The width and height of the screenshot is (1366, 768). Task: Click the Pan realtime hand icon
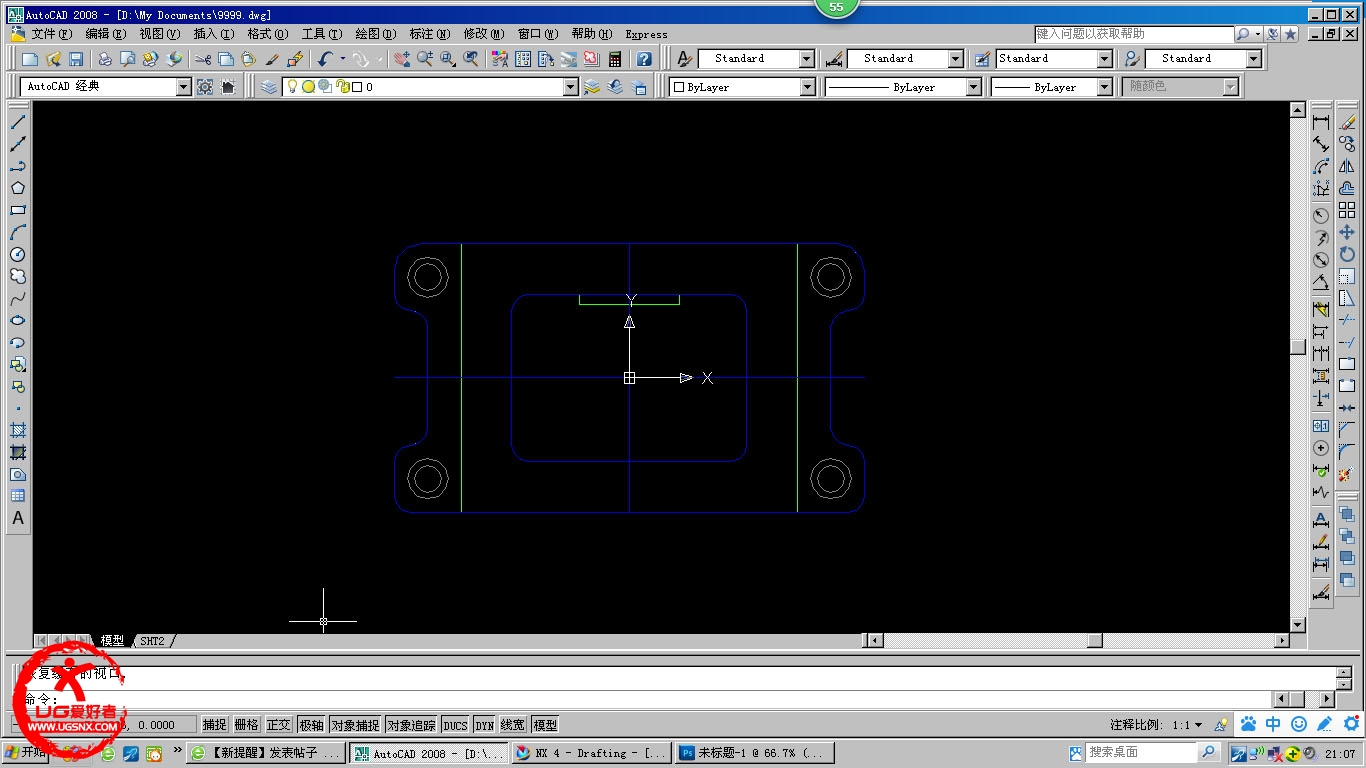[x=402, y=59]
